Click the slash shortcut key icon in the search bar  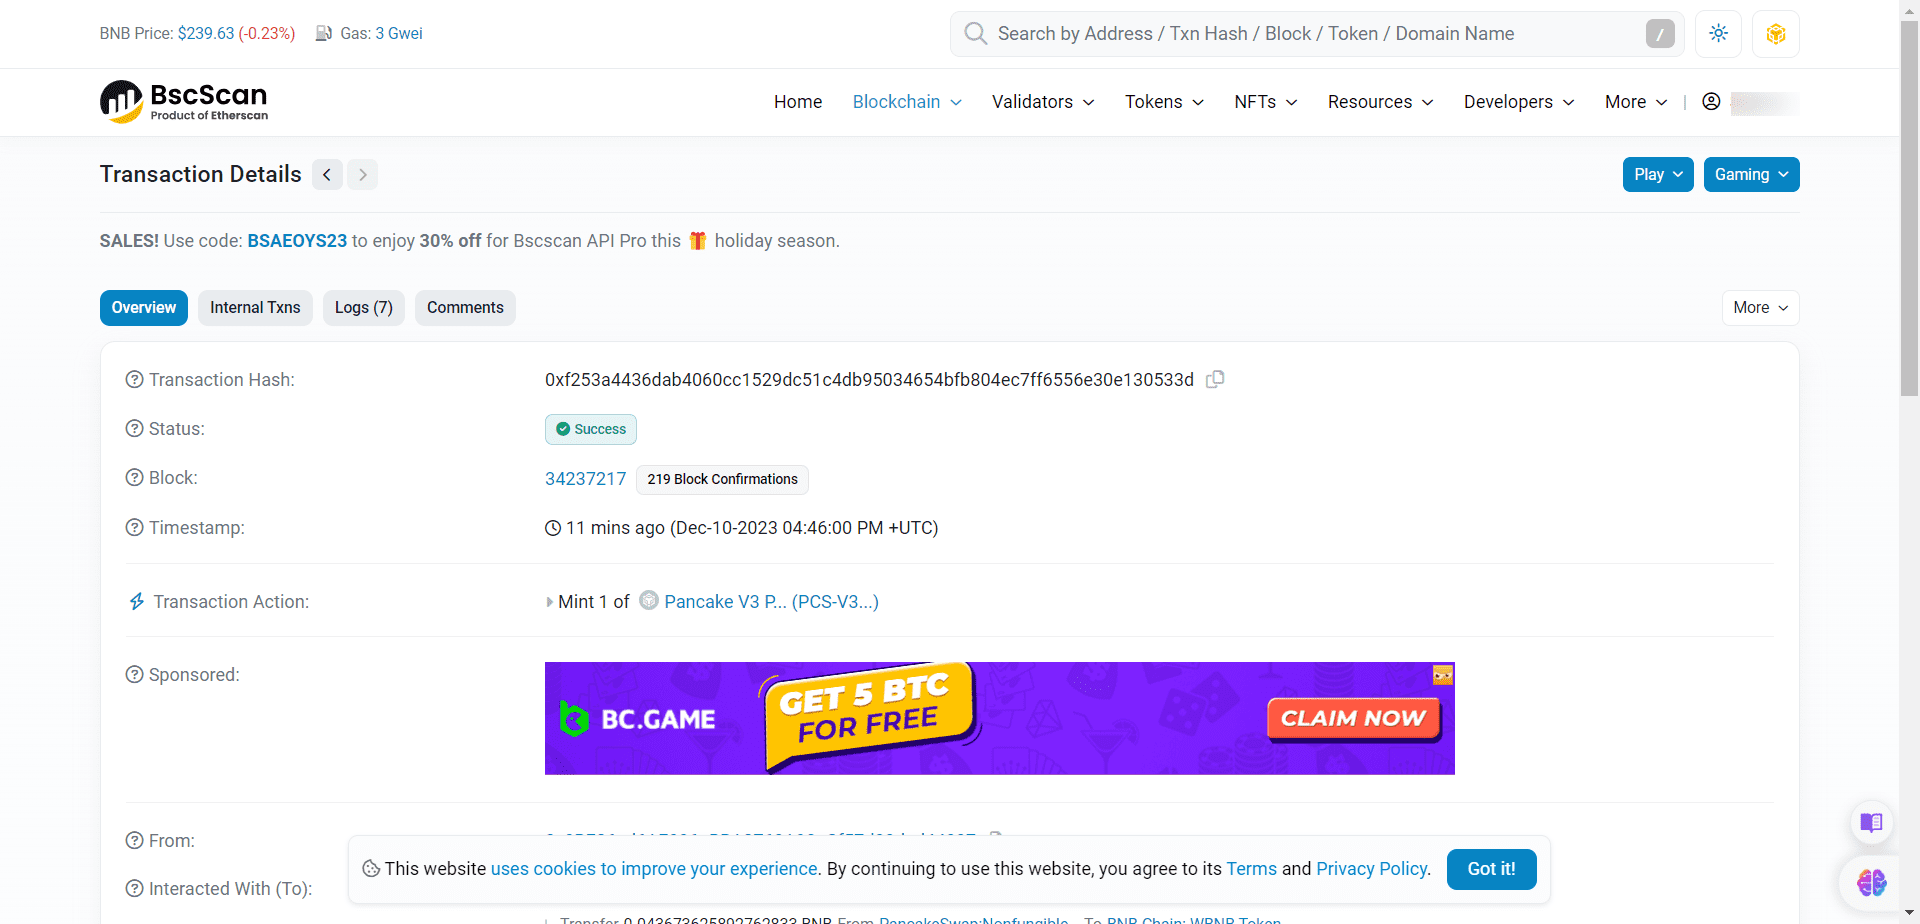(x=1660, y=34)
